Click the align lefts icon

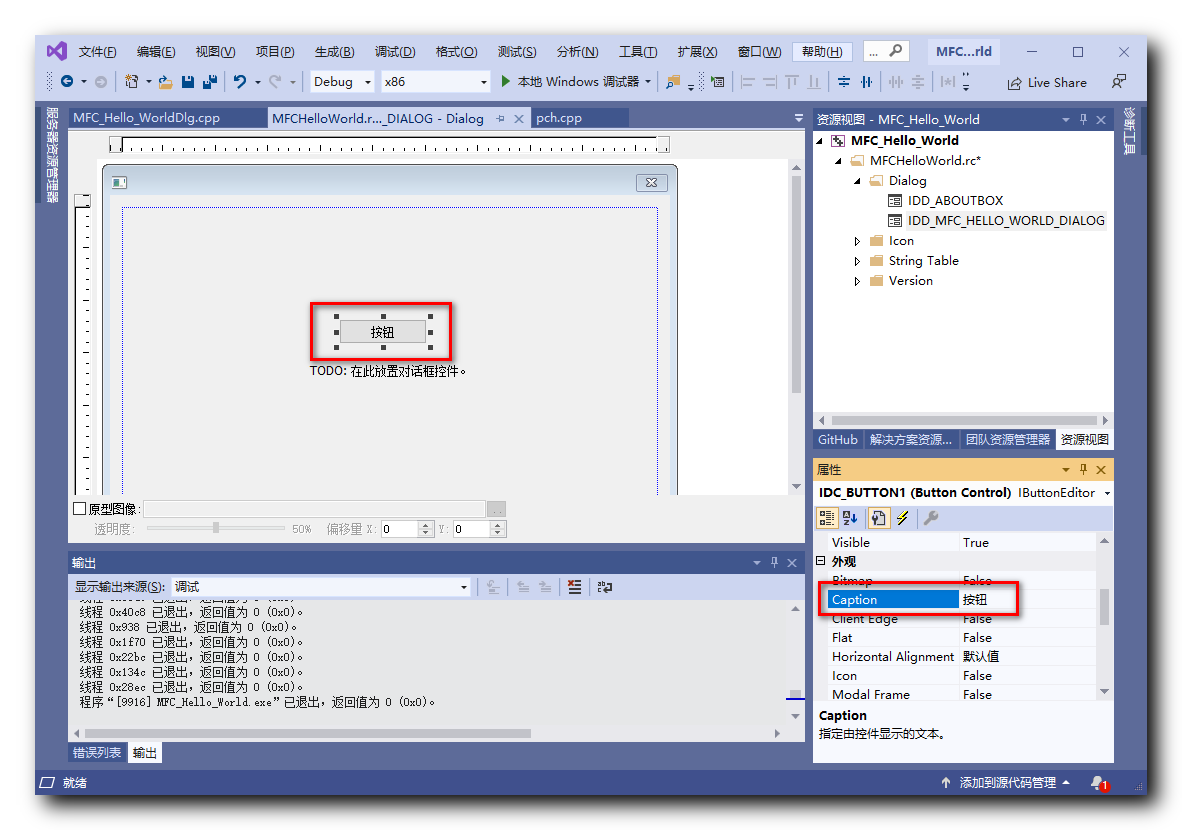pos(748,81)
